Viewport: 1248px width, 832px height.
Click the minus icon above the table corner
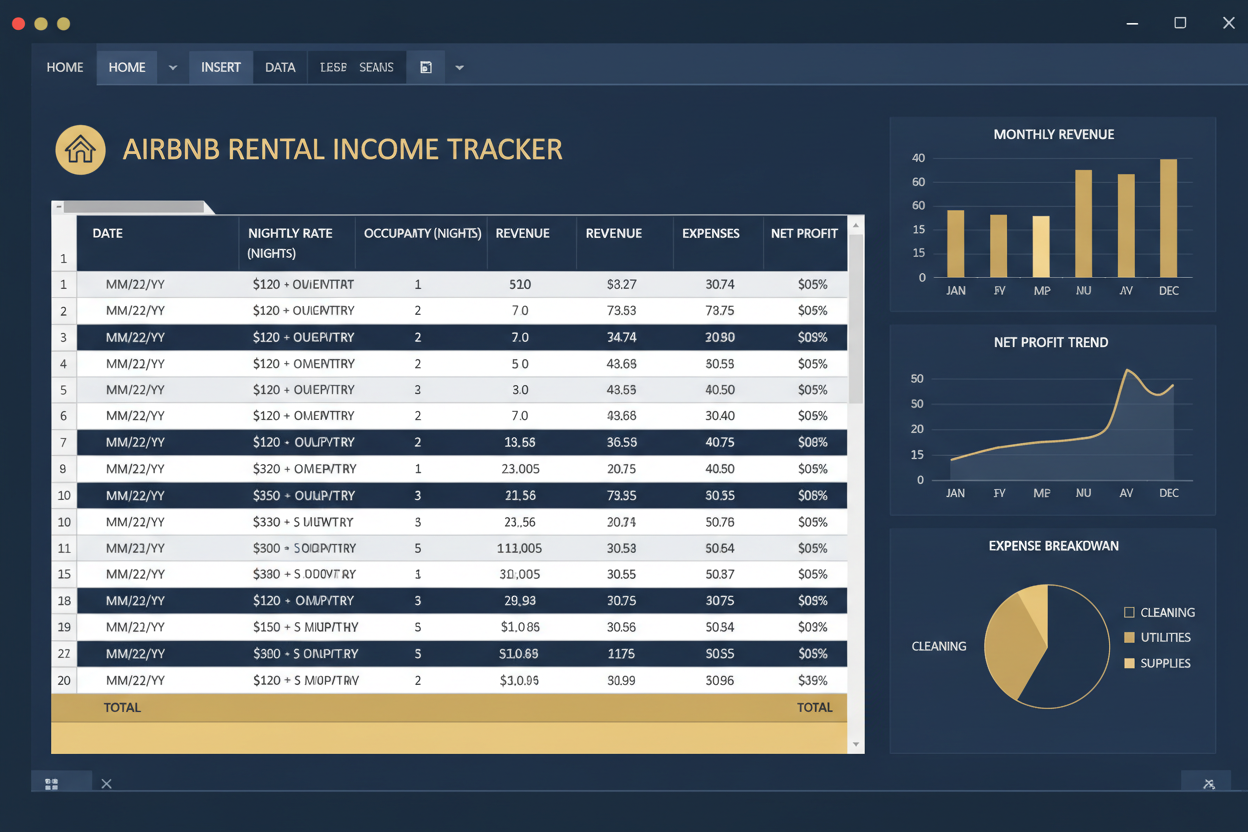[x=59, y=207]
